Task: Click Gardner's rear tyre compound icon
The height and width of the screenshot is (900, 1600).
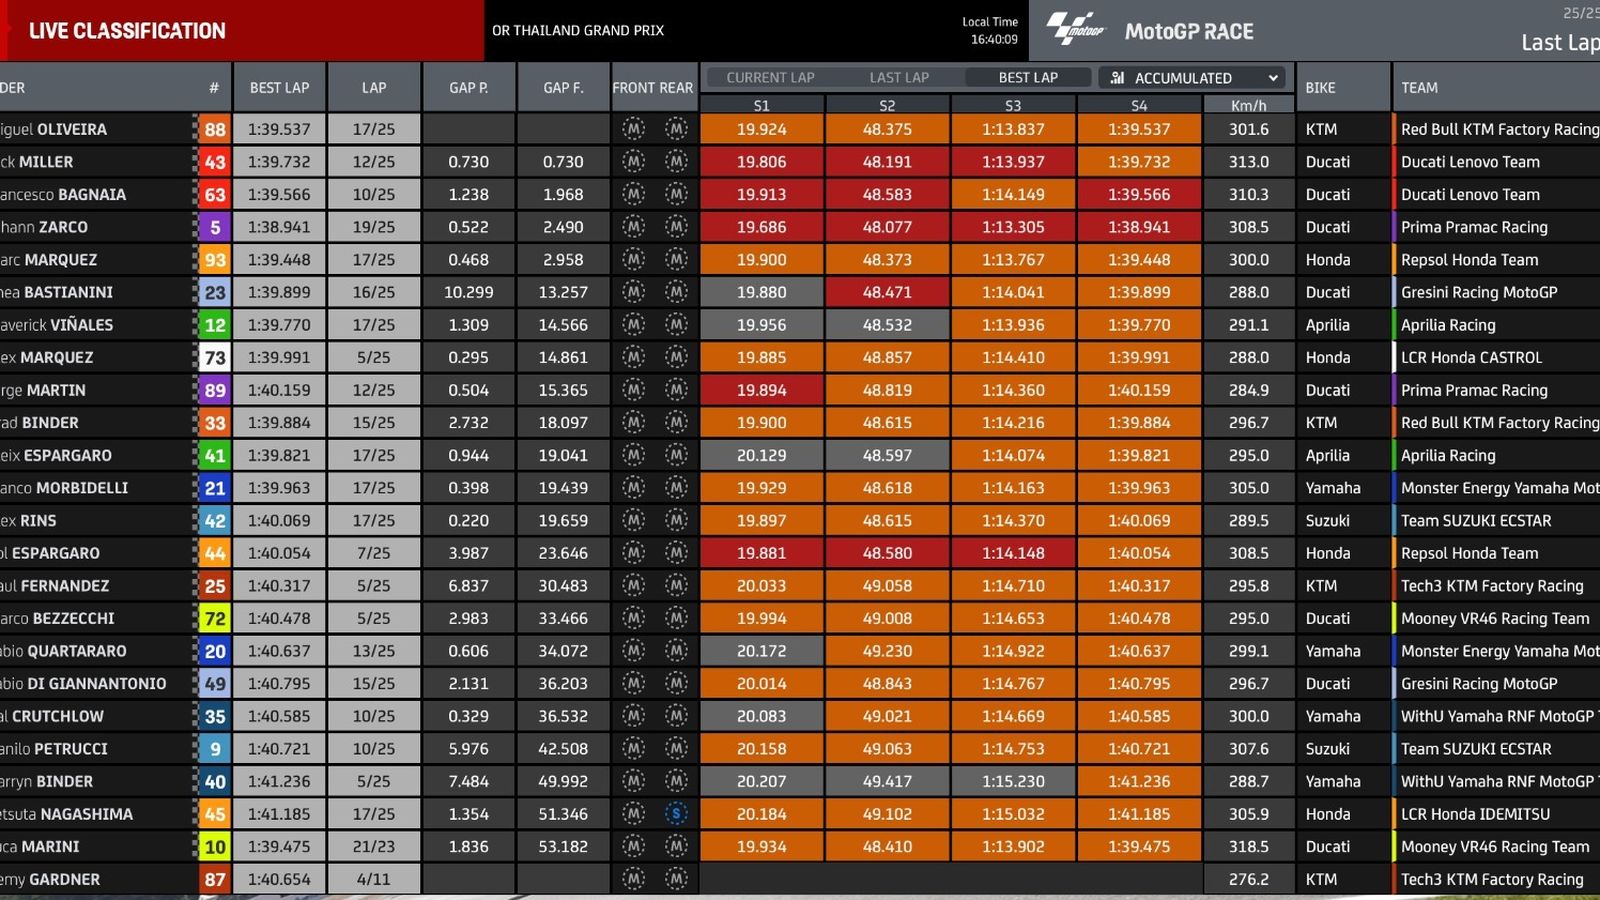Action: 677,879
